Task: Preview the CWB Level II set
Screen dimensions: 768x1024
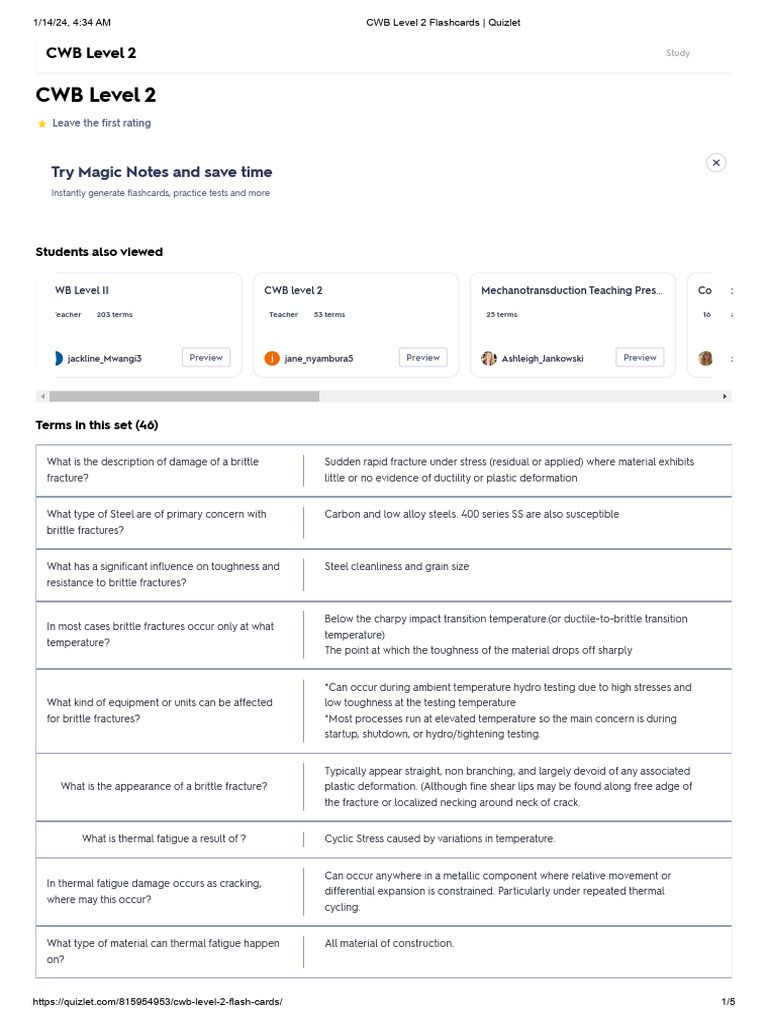Action: tap(206, 357)
